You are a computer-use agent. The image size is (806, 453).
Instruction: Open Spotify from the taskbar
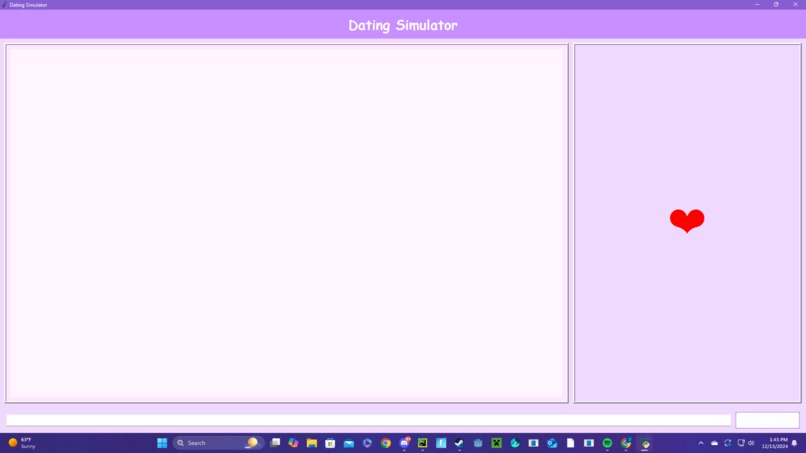coord(608,443)
